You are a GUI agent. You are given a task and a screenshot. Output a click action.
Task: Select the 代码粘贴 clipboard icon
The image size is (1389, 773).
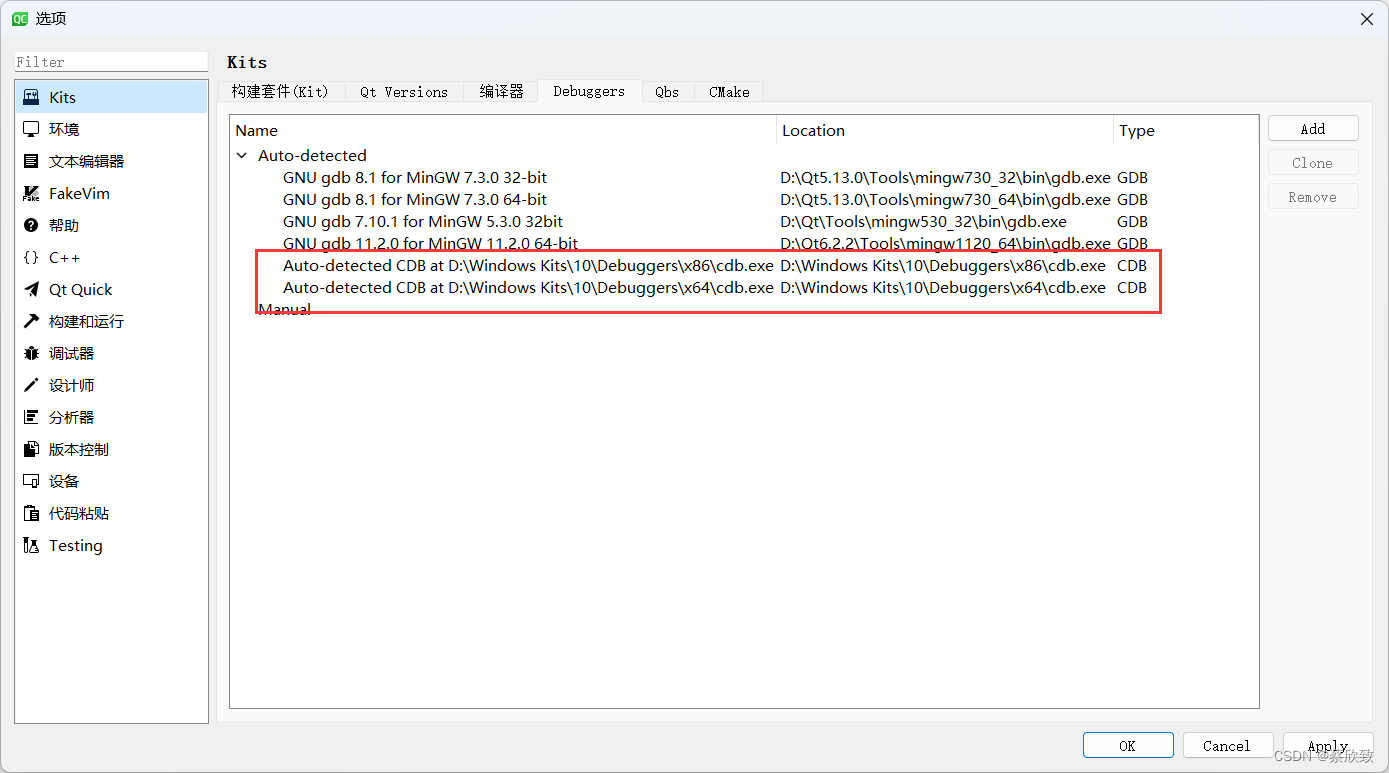31,513
